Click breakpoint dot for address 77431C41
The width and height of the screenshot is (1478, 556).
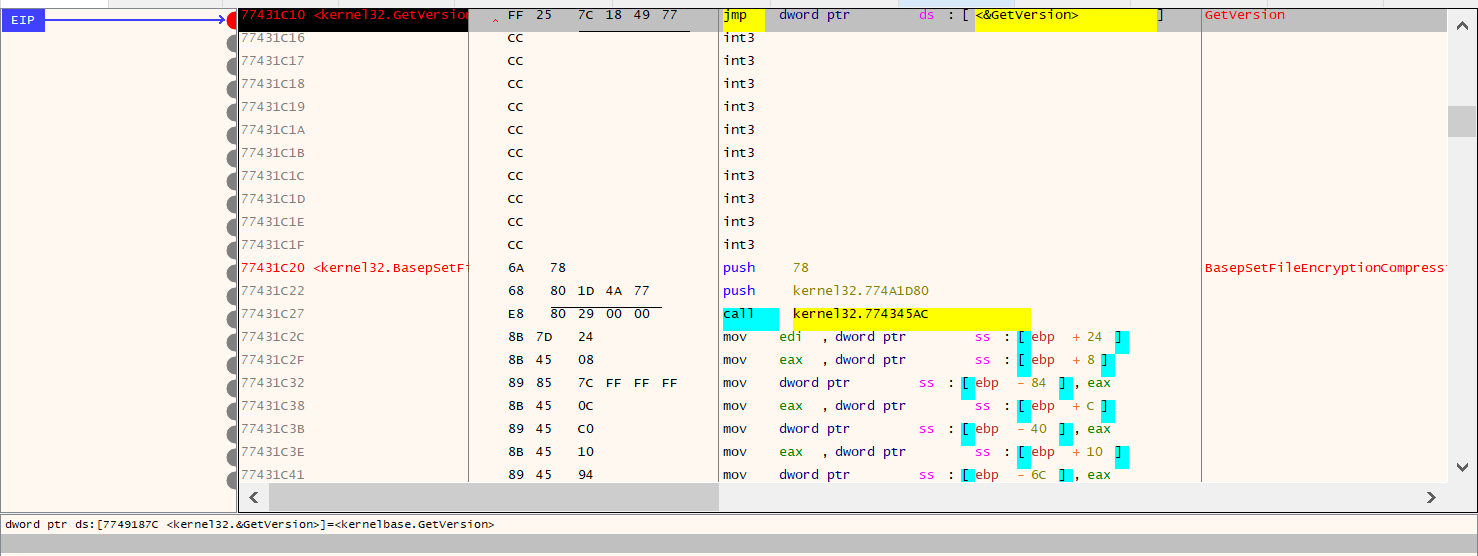point(232,475)
